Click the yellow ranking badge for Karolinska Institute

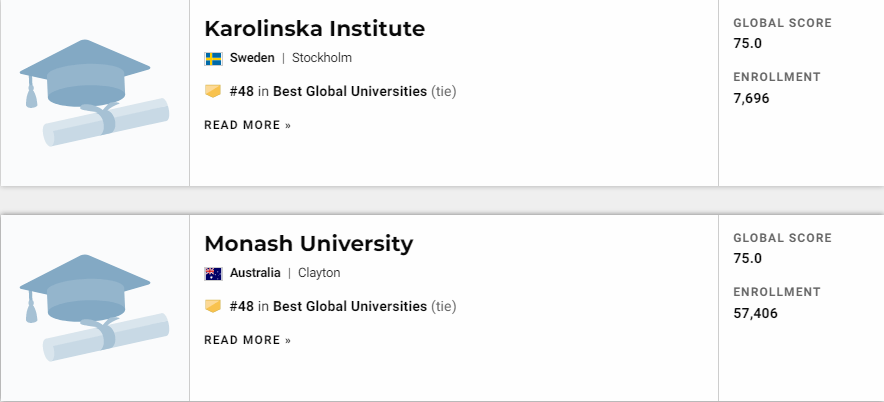coord(213,91)
